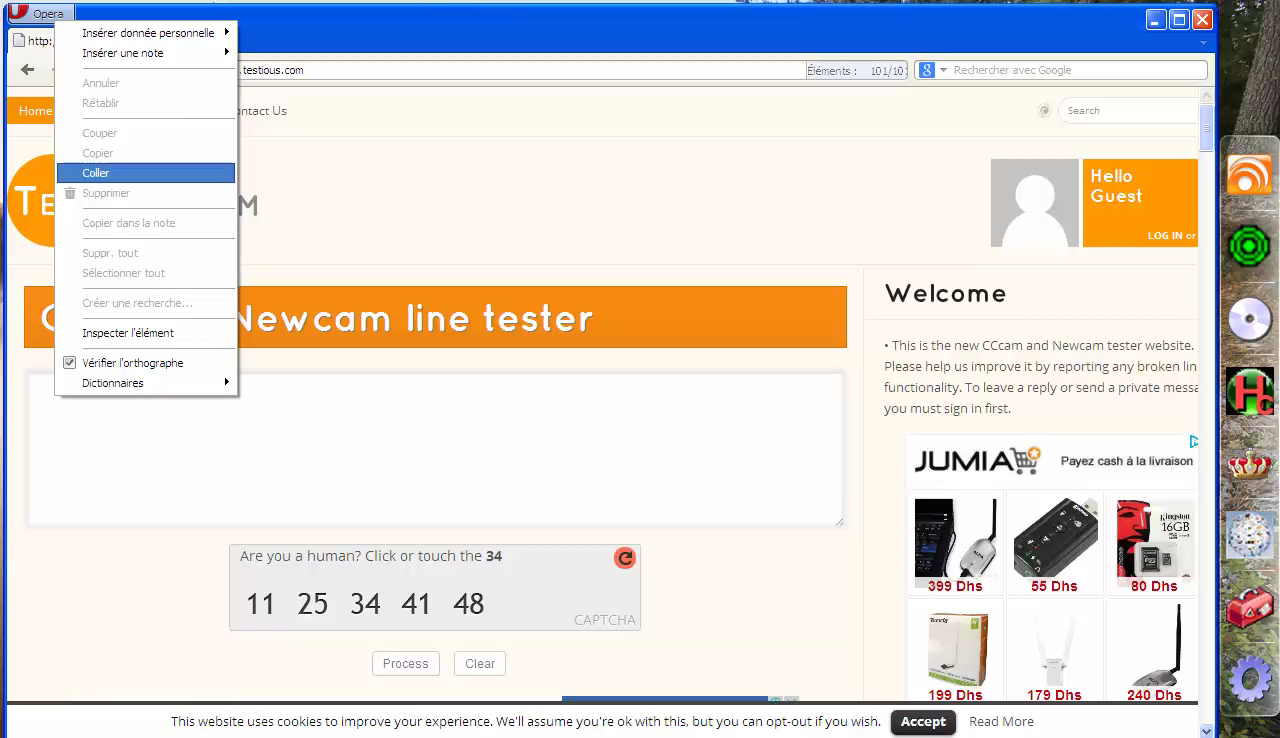This screenshot has height=738, width=1280.
Task: Refresh the CAPTCHA with the red reload icon
Action: (625, 558)
